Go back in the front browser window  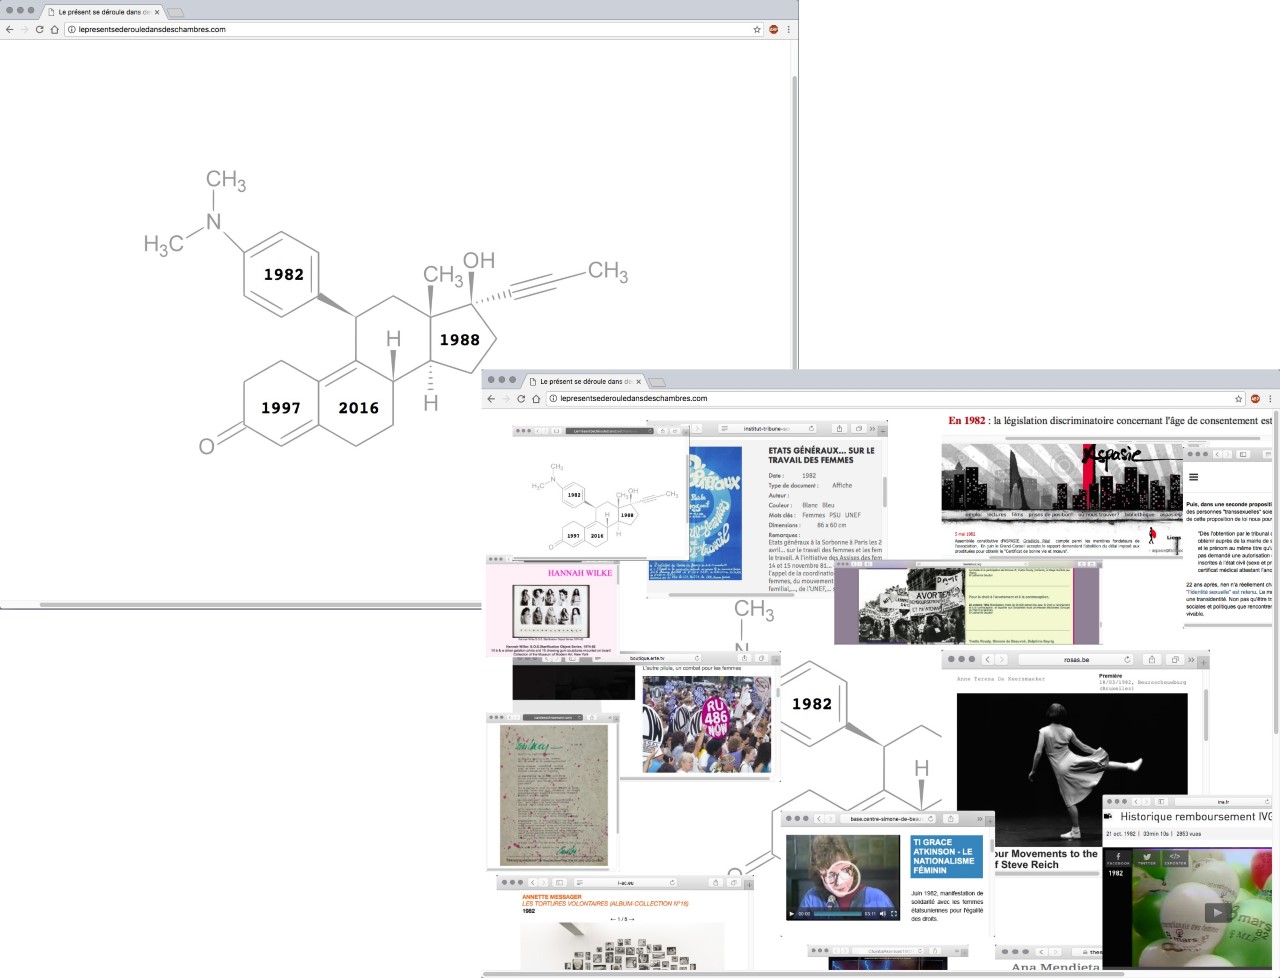[491, 398]
